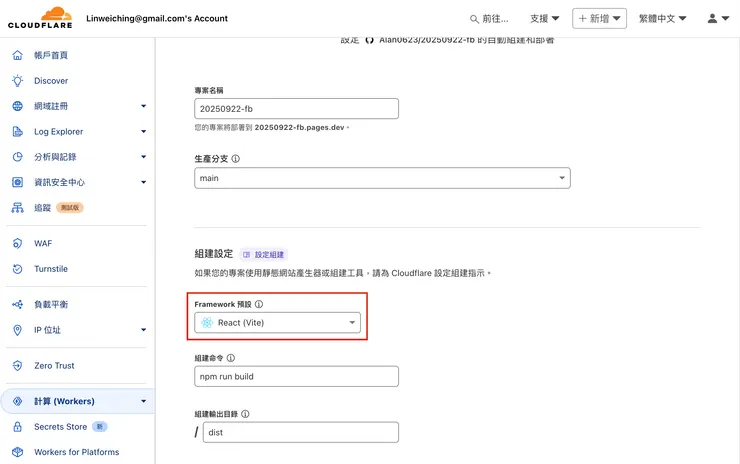The image size is (740, 464).
Task: Click the Cloudflare logo
Action: click(40, 18)
